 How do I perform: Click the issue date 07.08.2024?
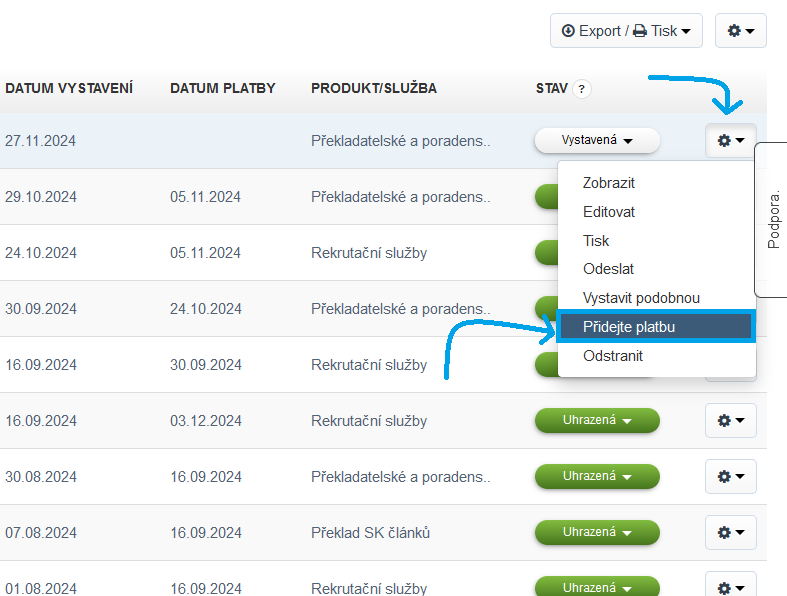[x=41, y=533]
